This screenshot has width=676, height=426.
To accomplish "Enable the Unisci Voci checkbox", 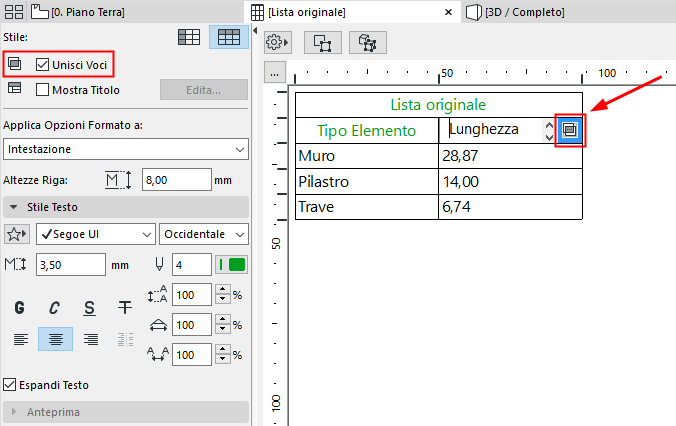I will [42, 64].
